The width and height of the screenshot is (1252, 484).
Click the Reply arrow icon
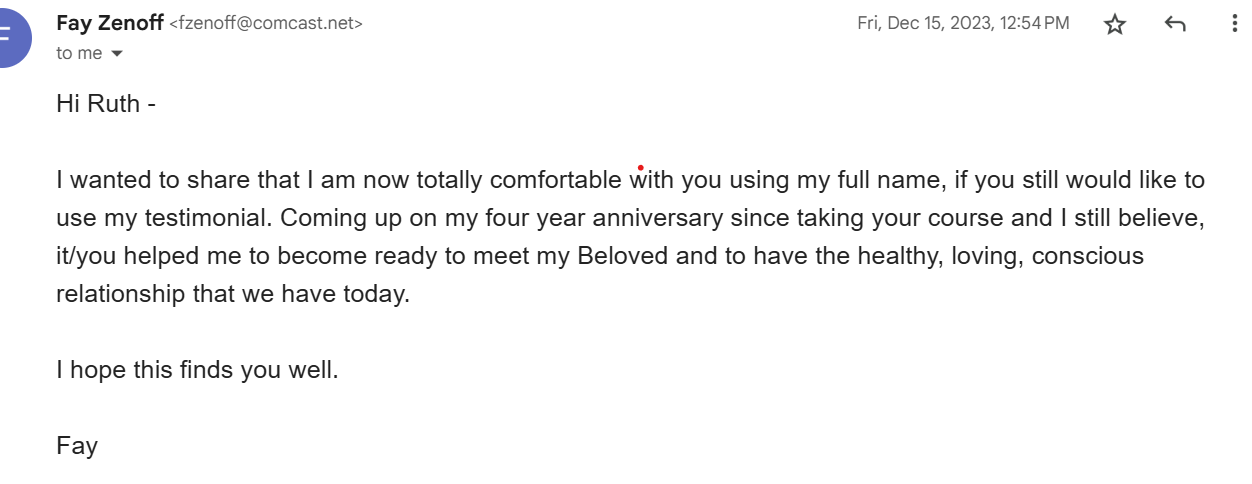coord(1175,25)
